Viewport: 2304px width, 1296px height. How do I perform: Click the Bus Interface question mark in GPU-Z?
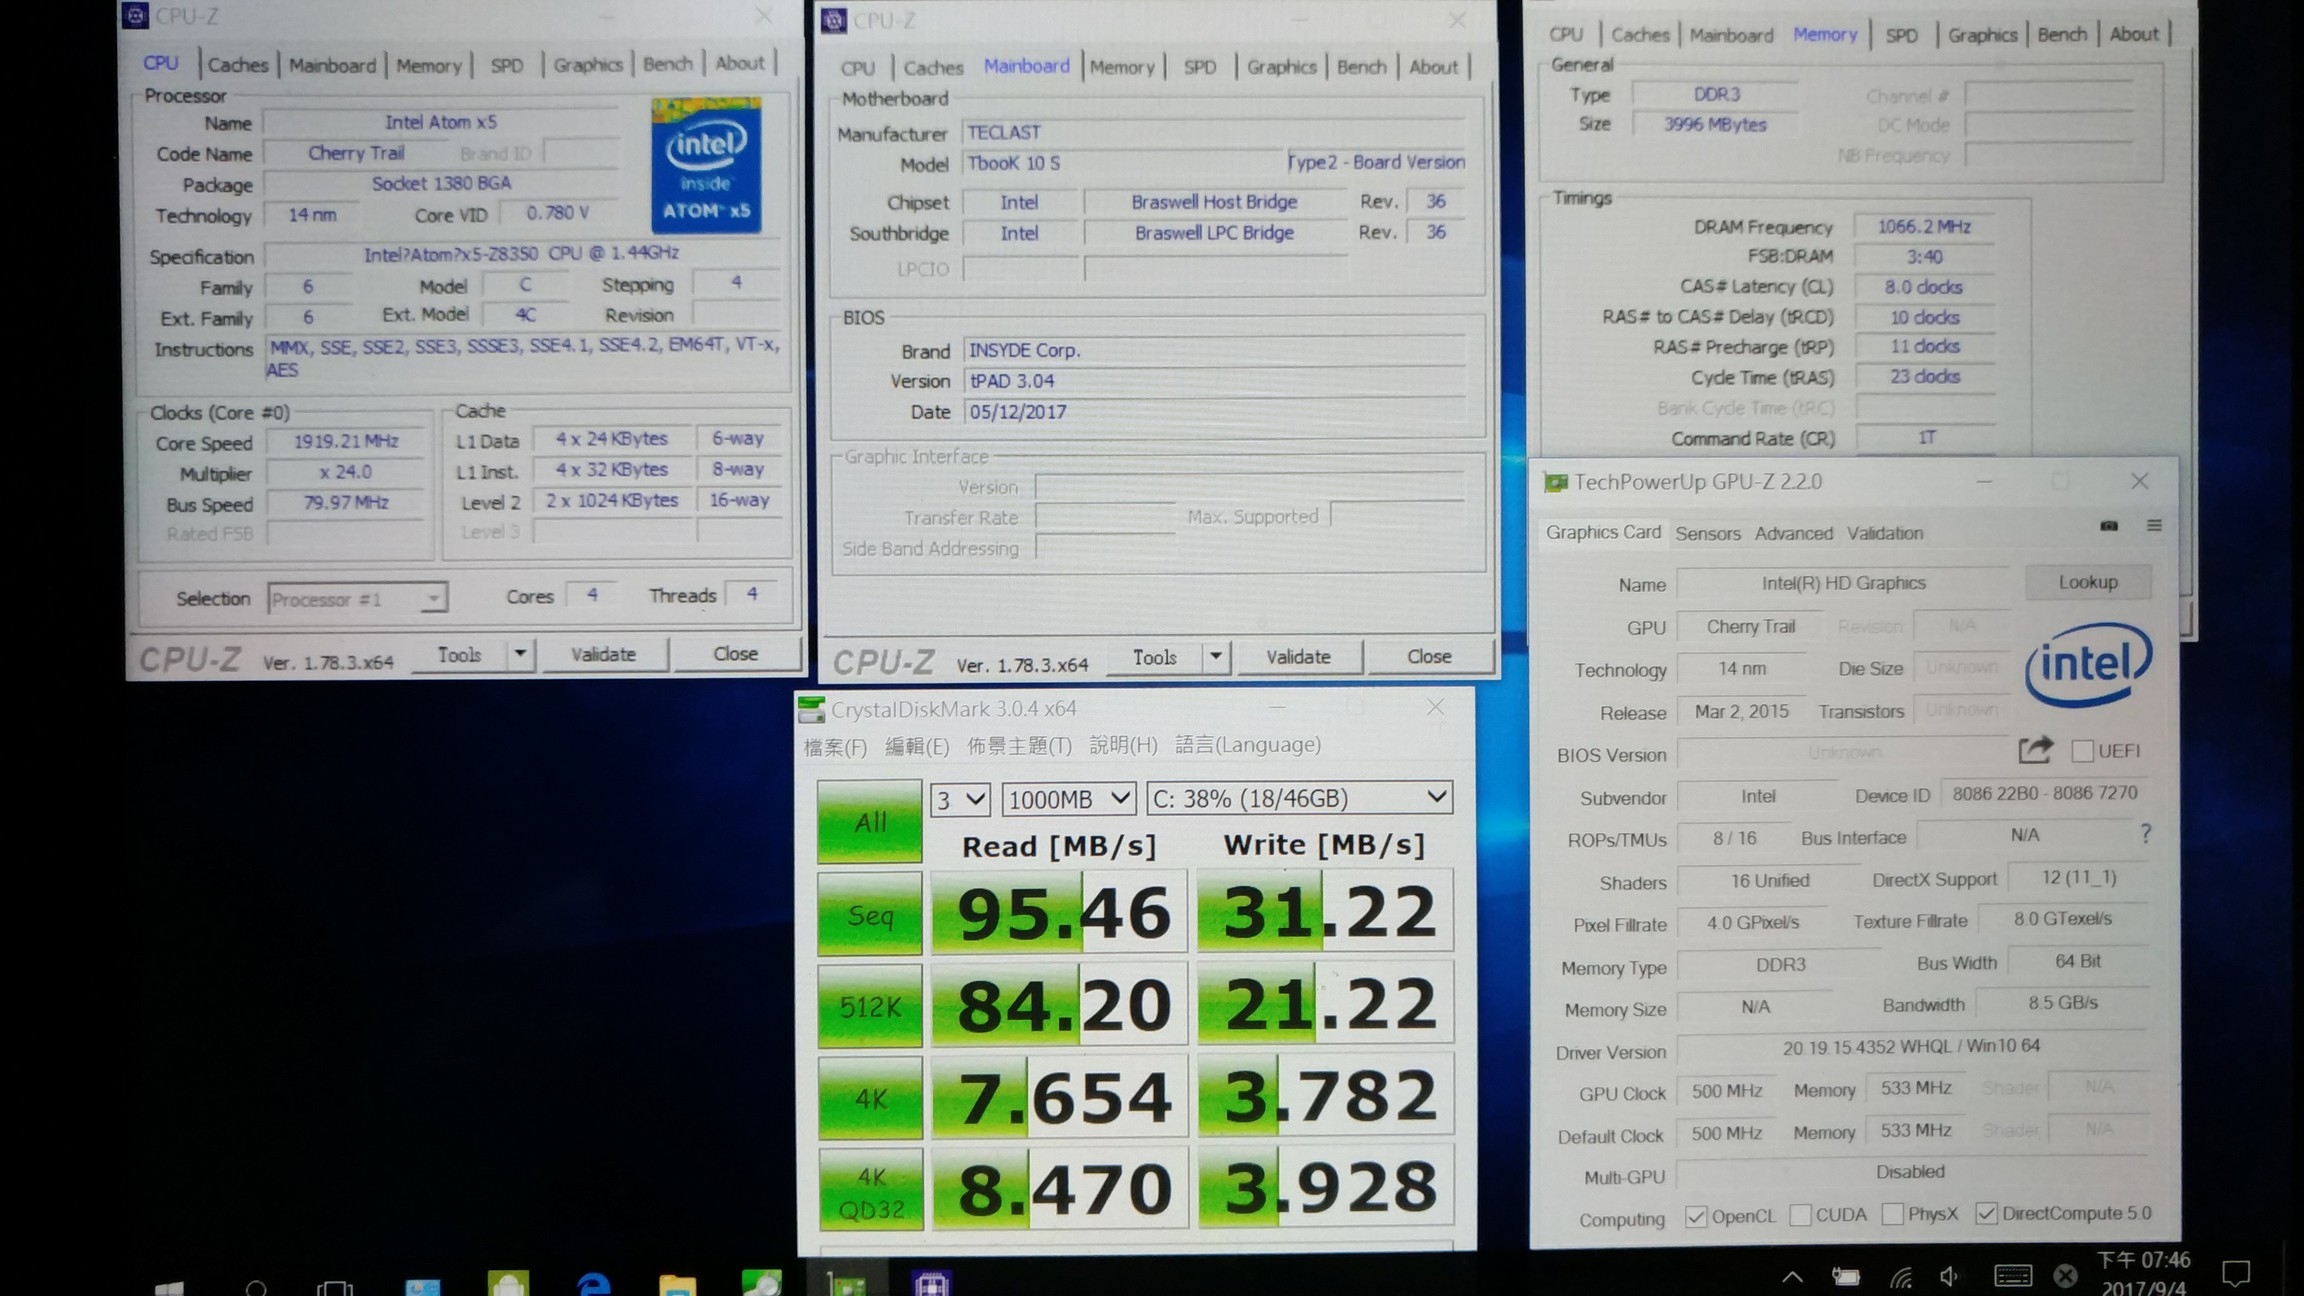(x=2145, y=834)
